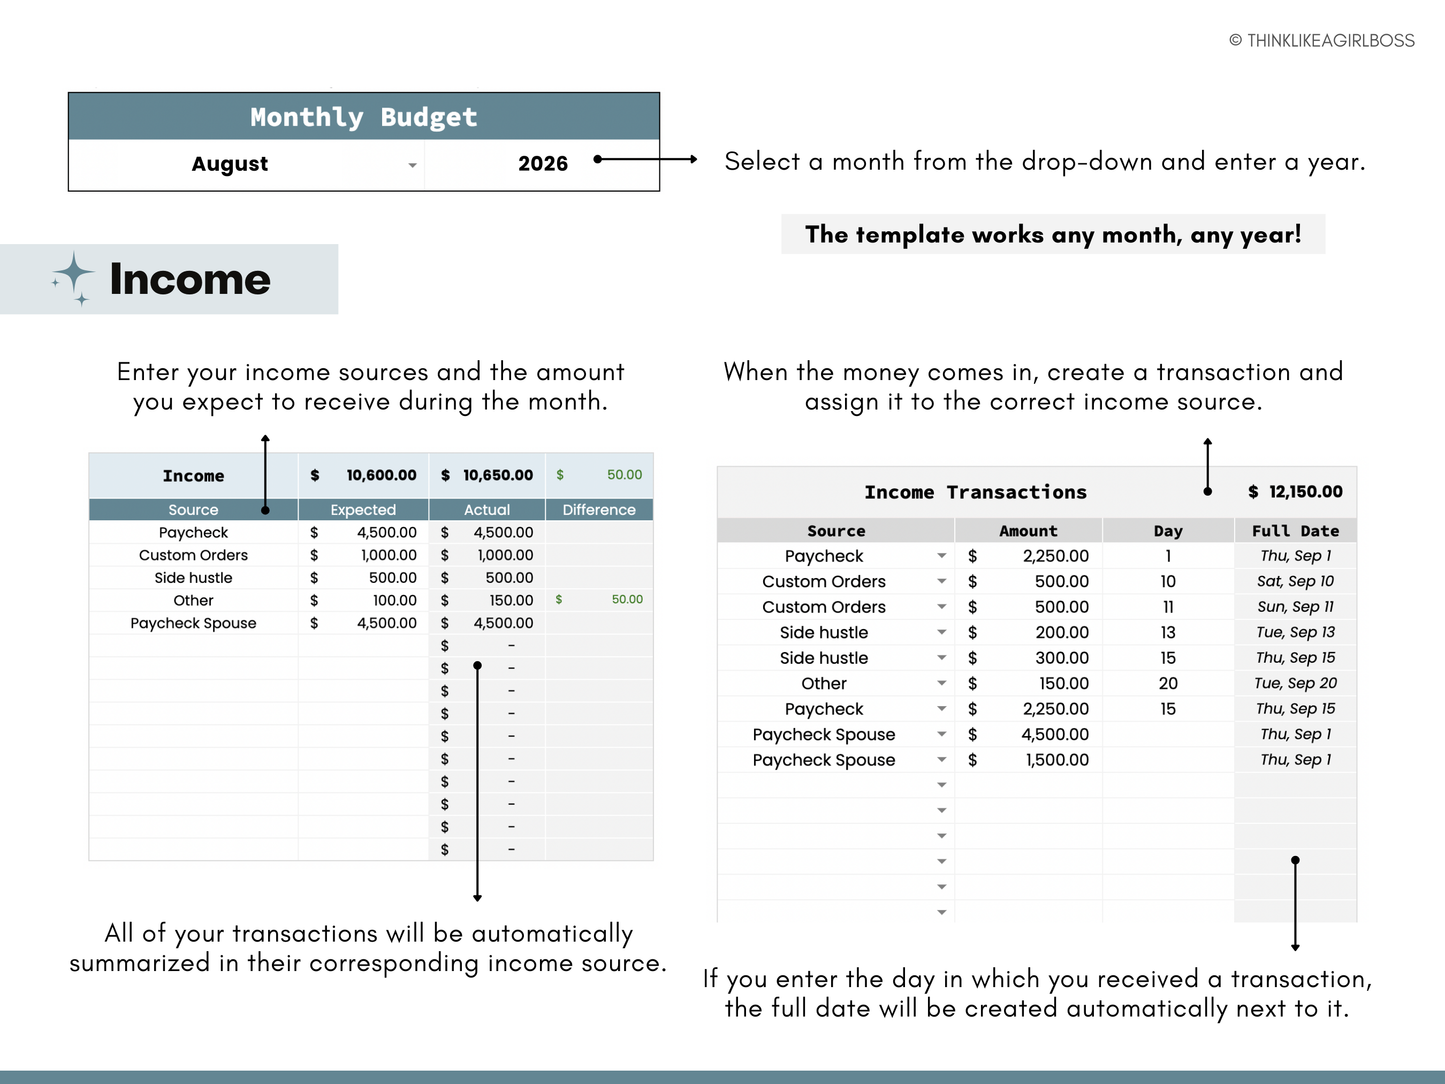Click the Full Date column header
1445x1084 pixels.
[1295, 531]
